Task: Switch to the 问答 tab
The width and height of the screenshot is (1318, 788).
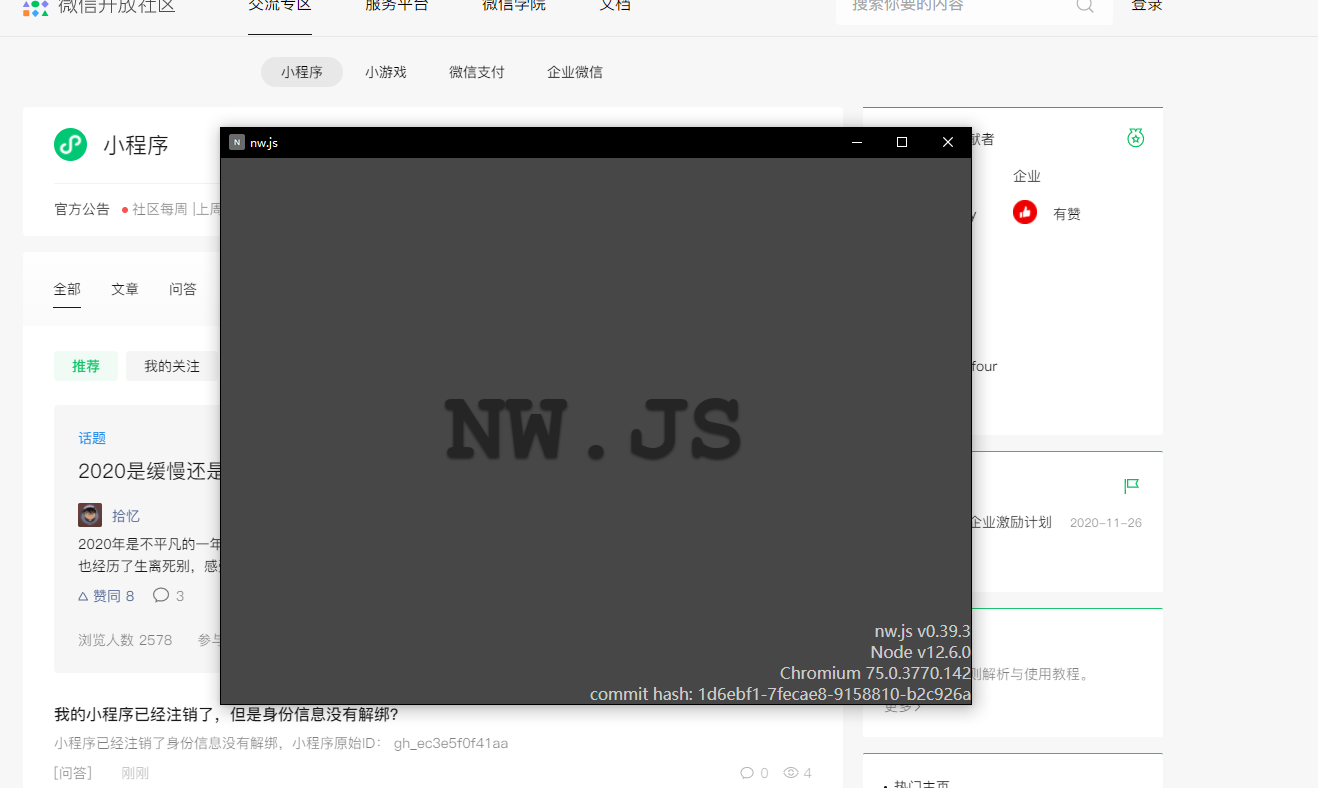Action: click(x=183, y=289)
